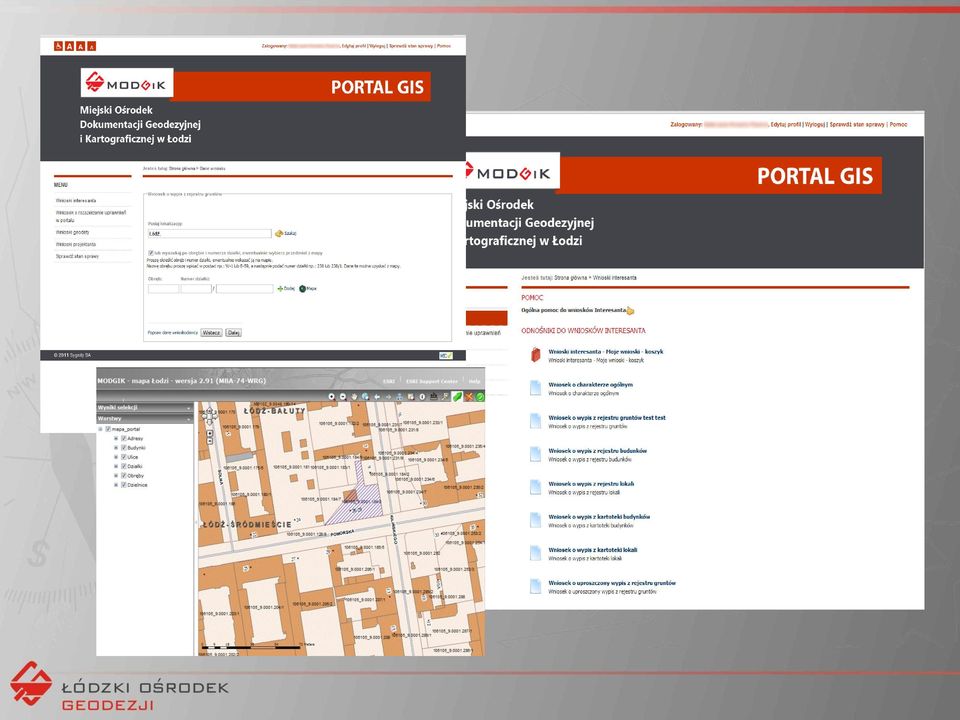
Task: Expand the Dzielnice layer node
Action: pyautogui.click(x=116, y=485)
